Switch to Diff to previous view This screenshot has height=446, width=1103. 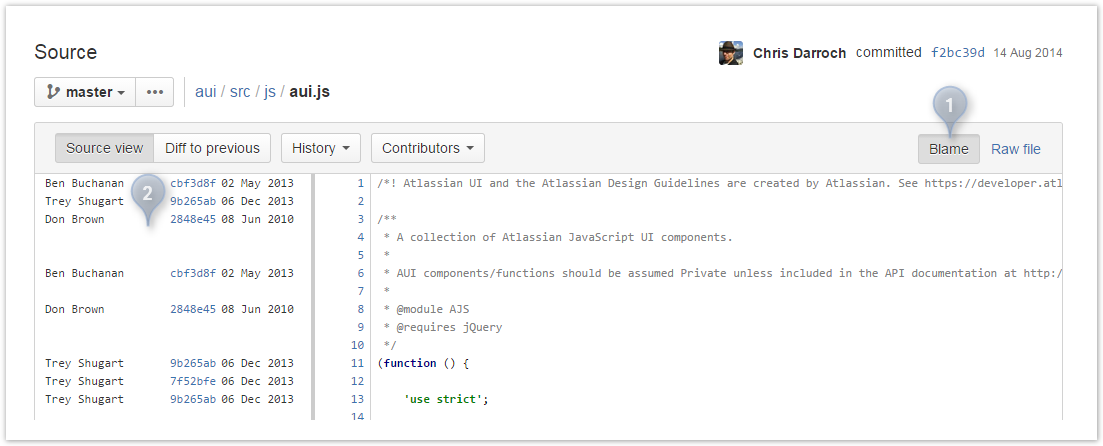[212, 148]
